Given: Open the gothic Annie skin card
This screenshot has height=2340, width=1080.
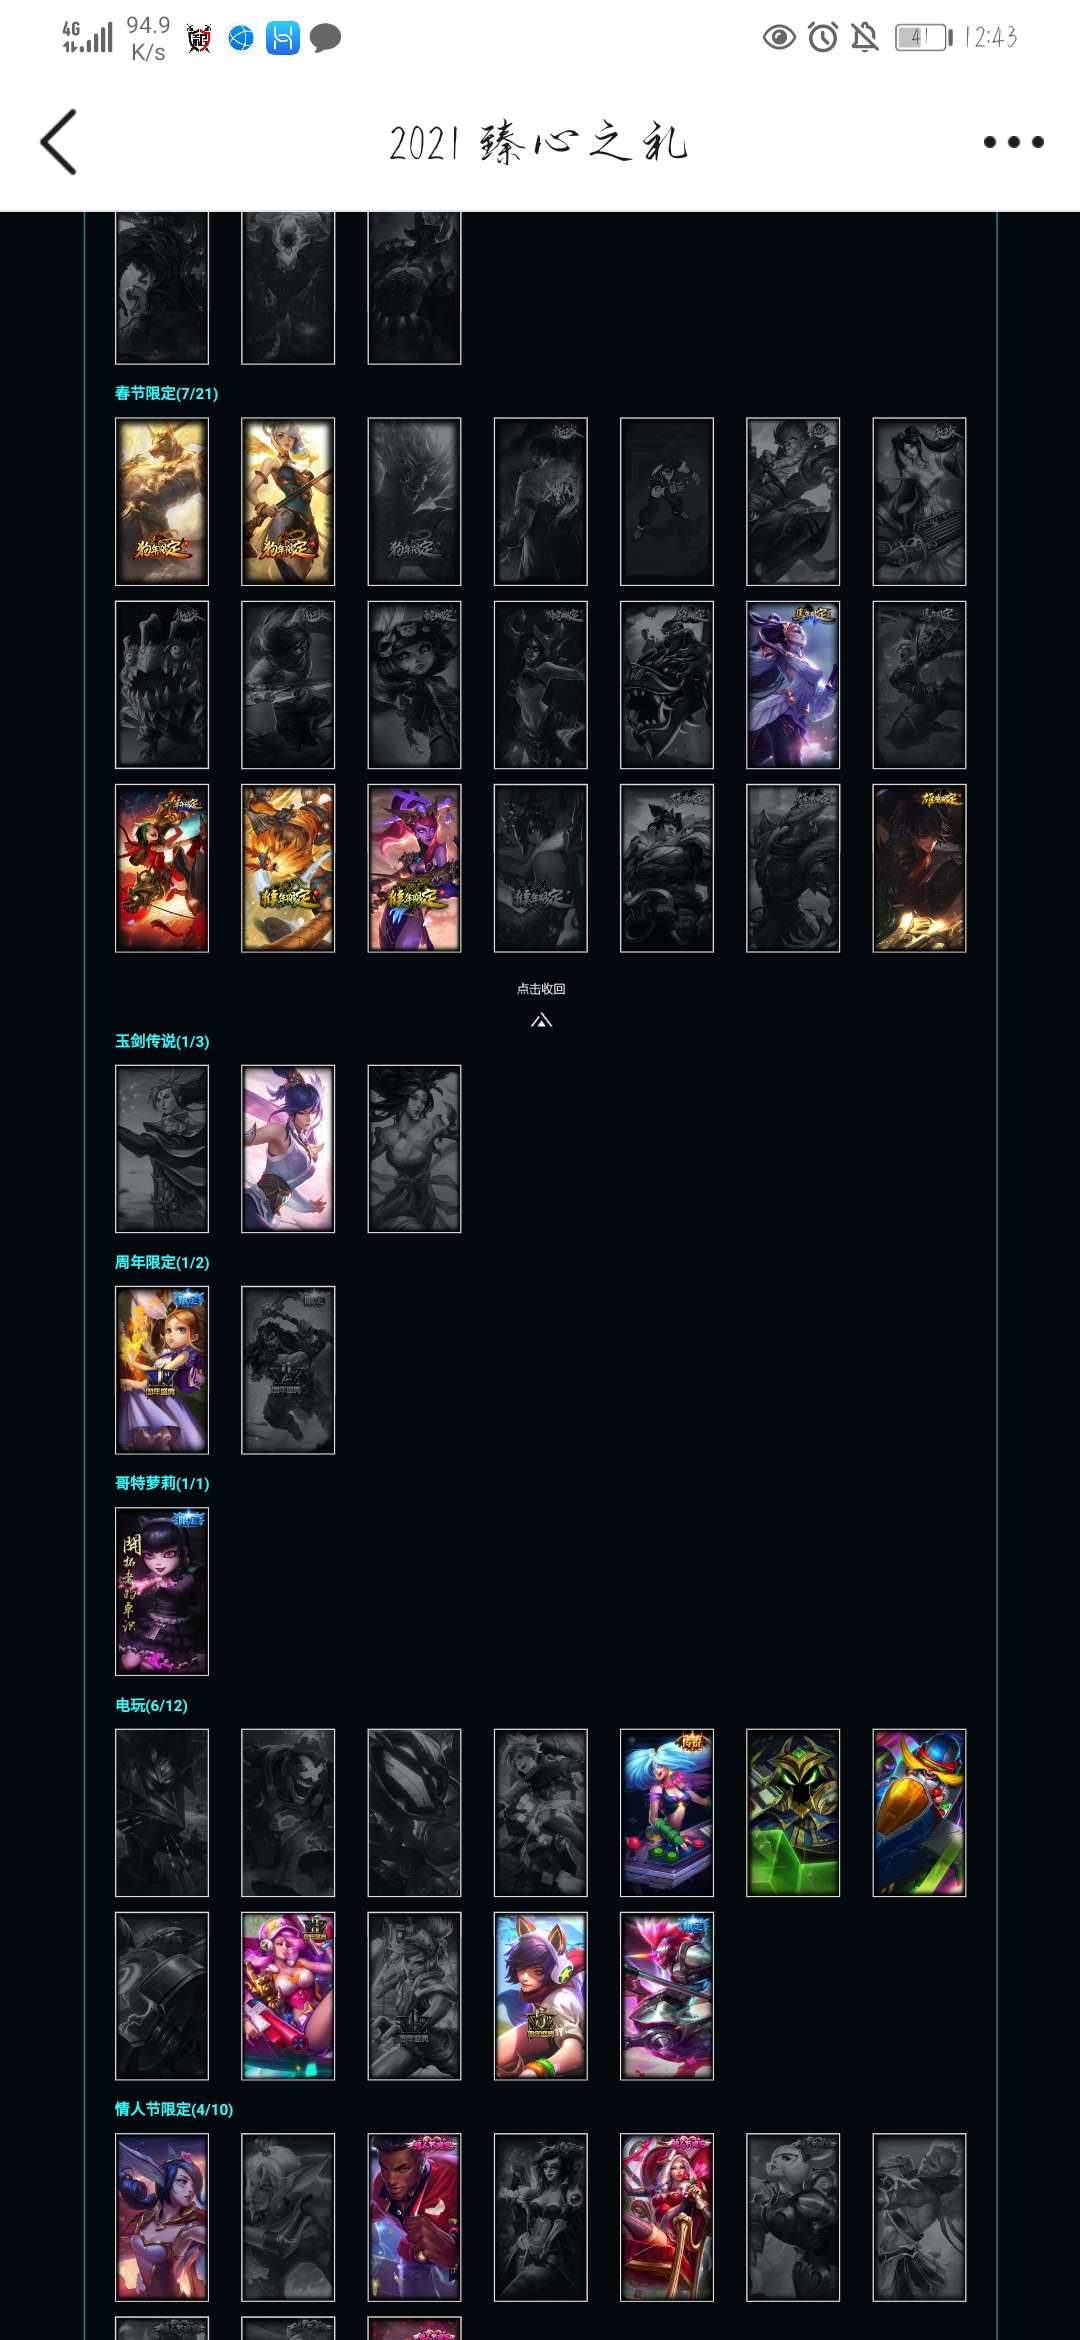Looking at the screenshot, I should tap(162, 1591).
